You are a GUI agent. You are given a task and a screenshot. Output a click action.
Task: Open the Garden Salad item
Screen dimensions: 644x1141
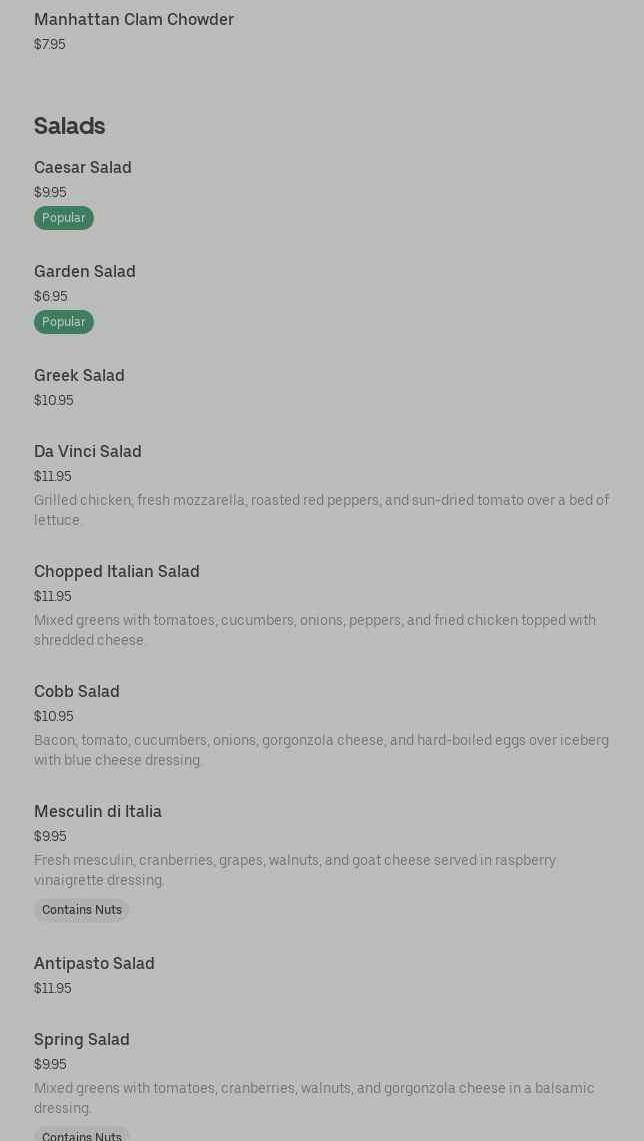pyautogui.click(x=85, y=272)
